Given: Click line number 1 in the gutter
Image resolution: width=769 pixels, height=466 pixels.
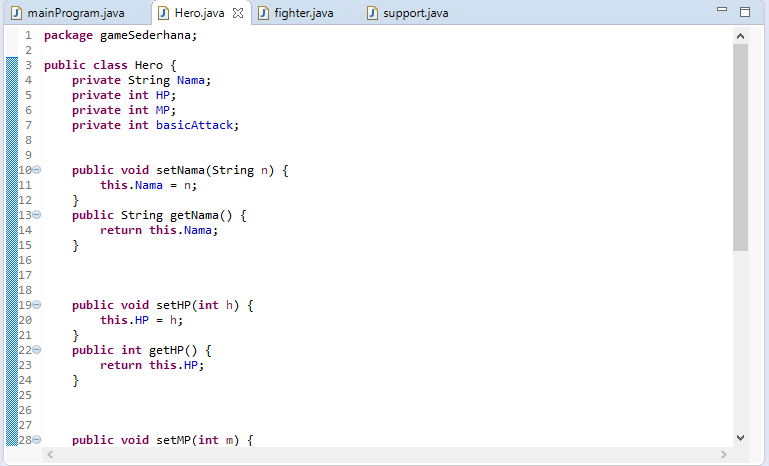Looking at the screenshot, I should click(28, 35).
